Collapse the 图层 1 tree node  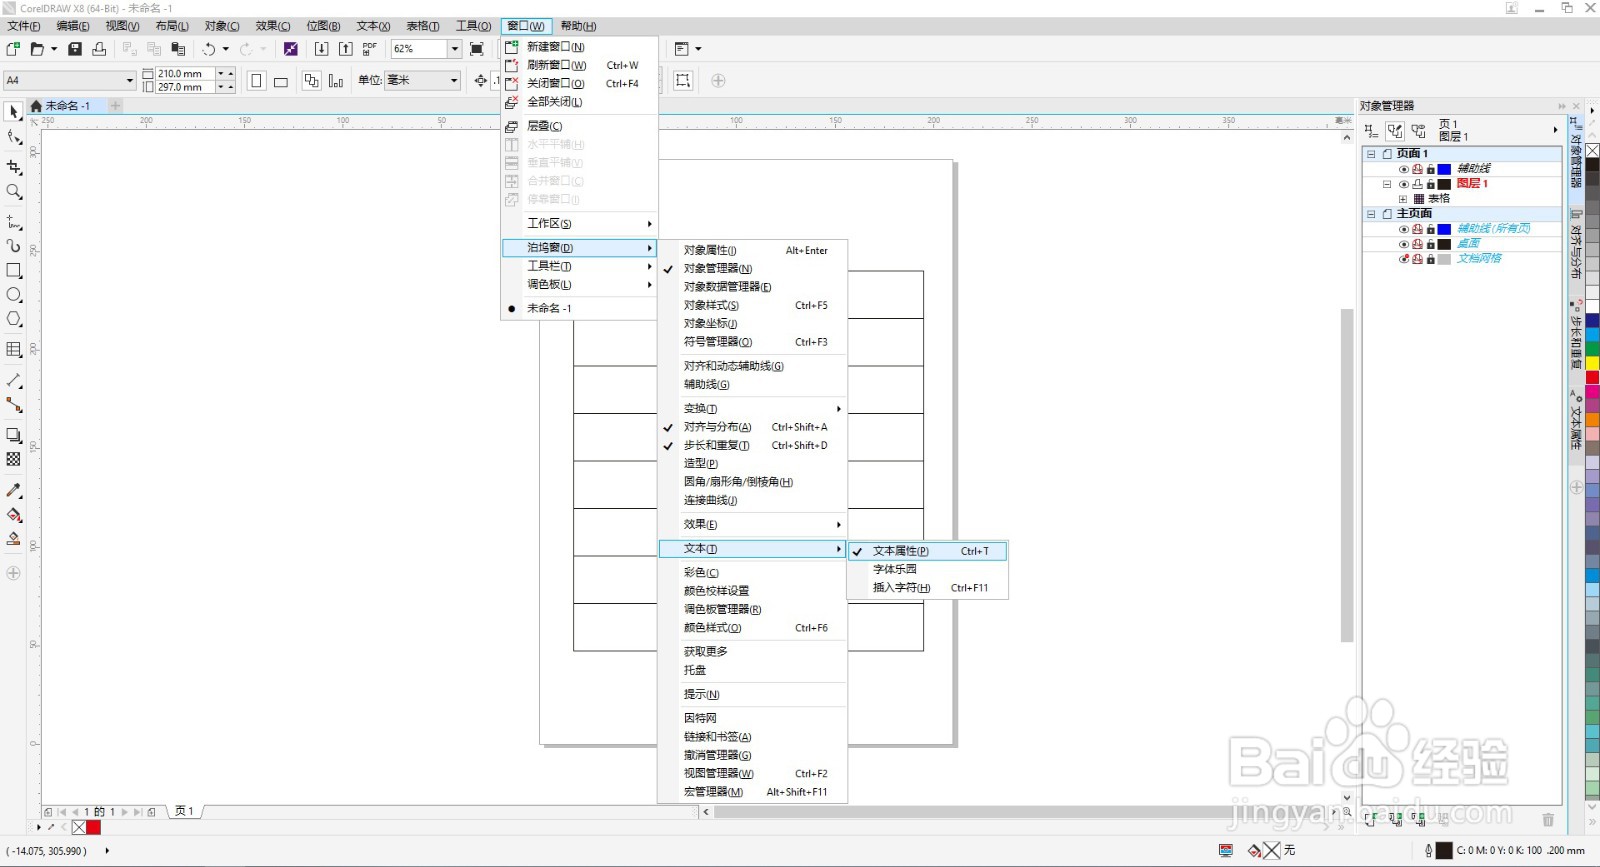tap(1387, 184)
